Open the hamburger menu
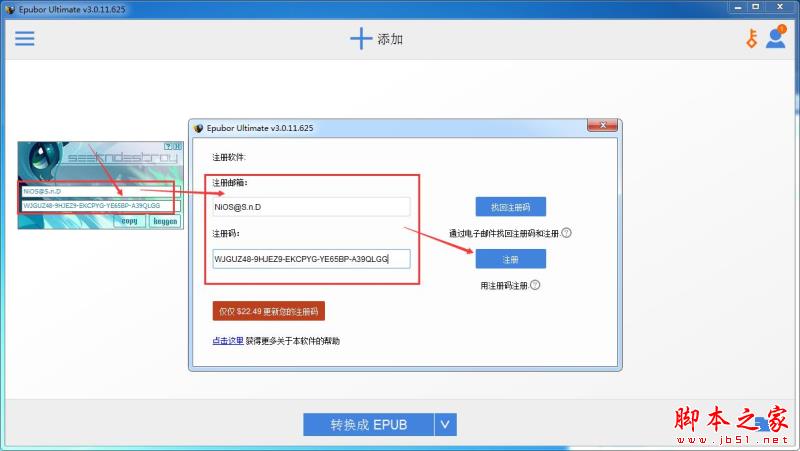Image resolution: width=800 pixels, height=451 pixels. tap(24, 39)
